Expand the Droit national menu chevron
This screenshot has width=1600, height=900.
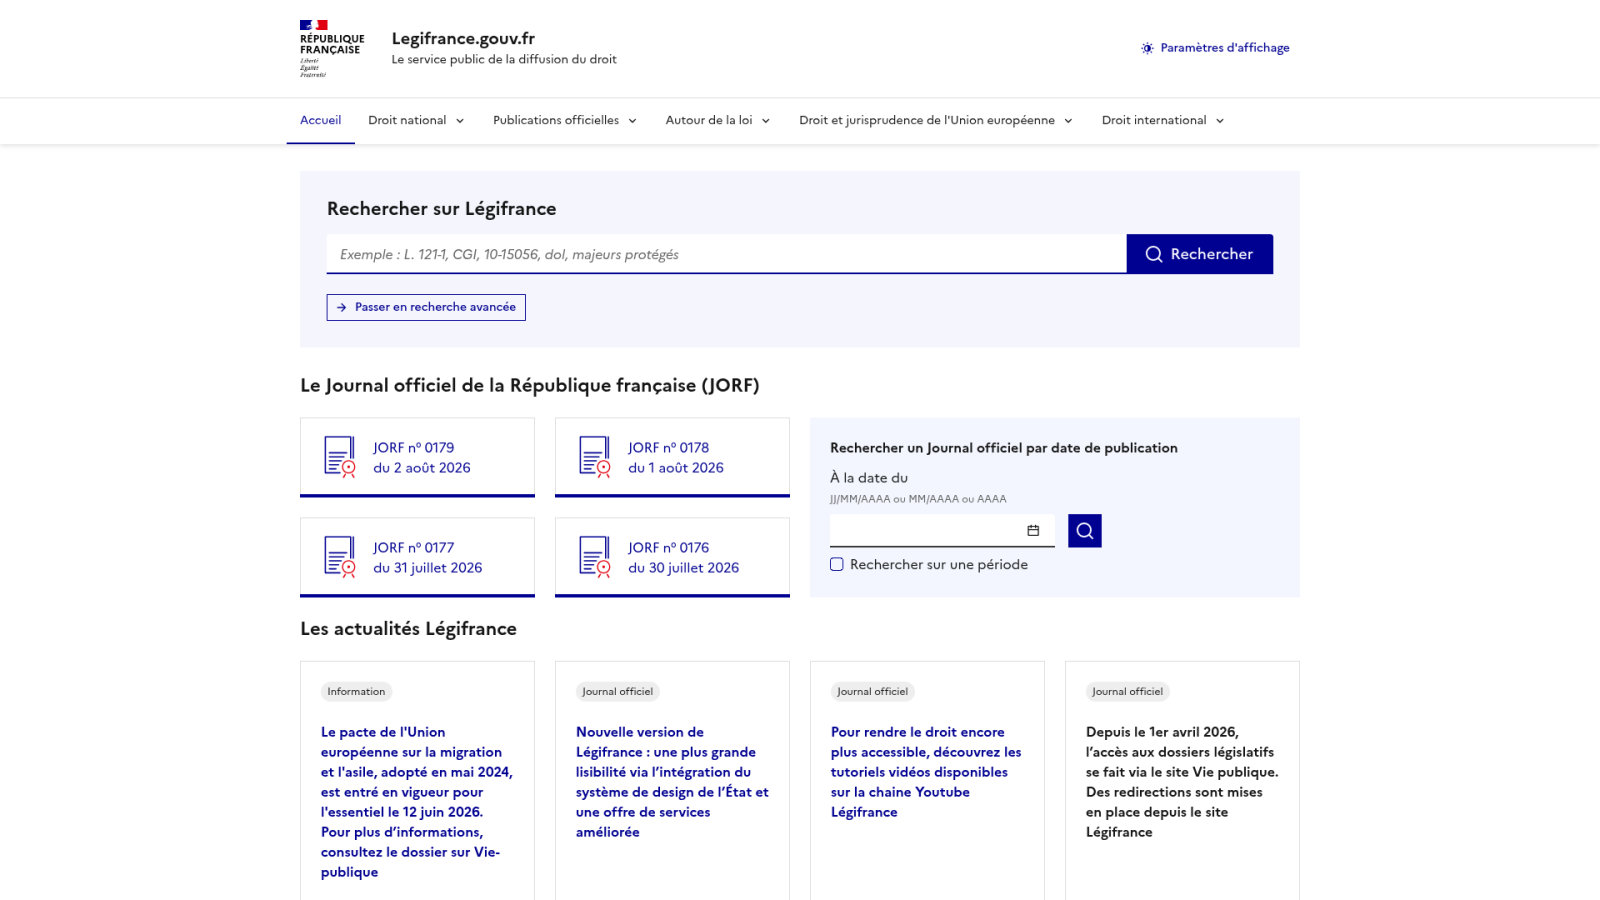[x=460, y=121]
